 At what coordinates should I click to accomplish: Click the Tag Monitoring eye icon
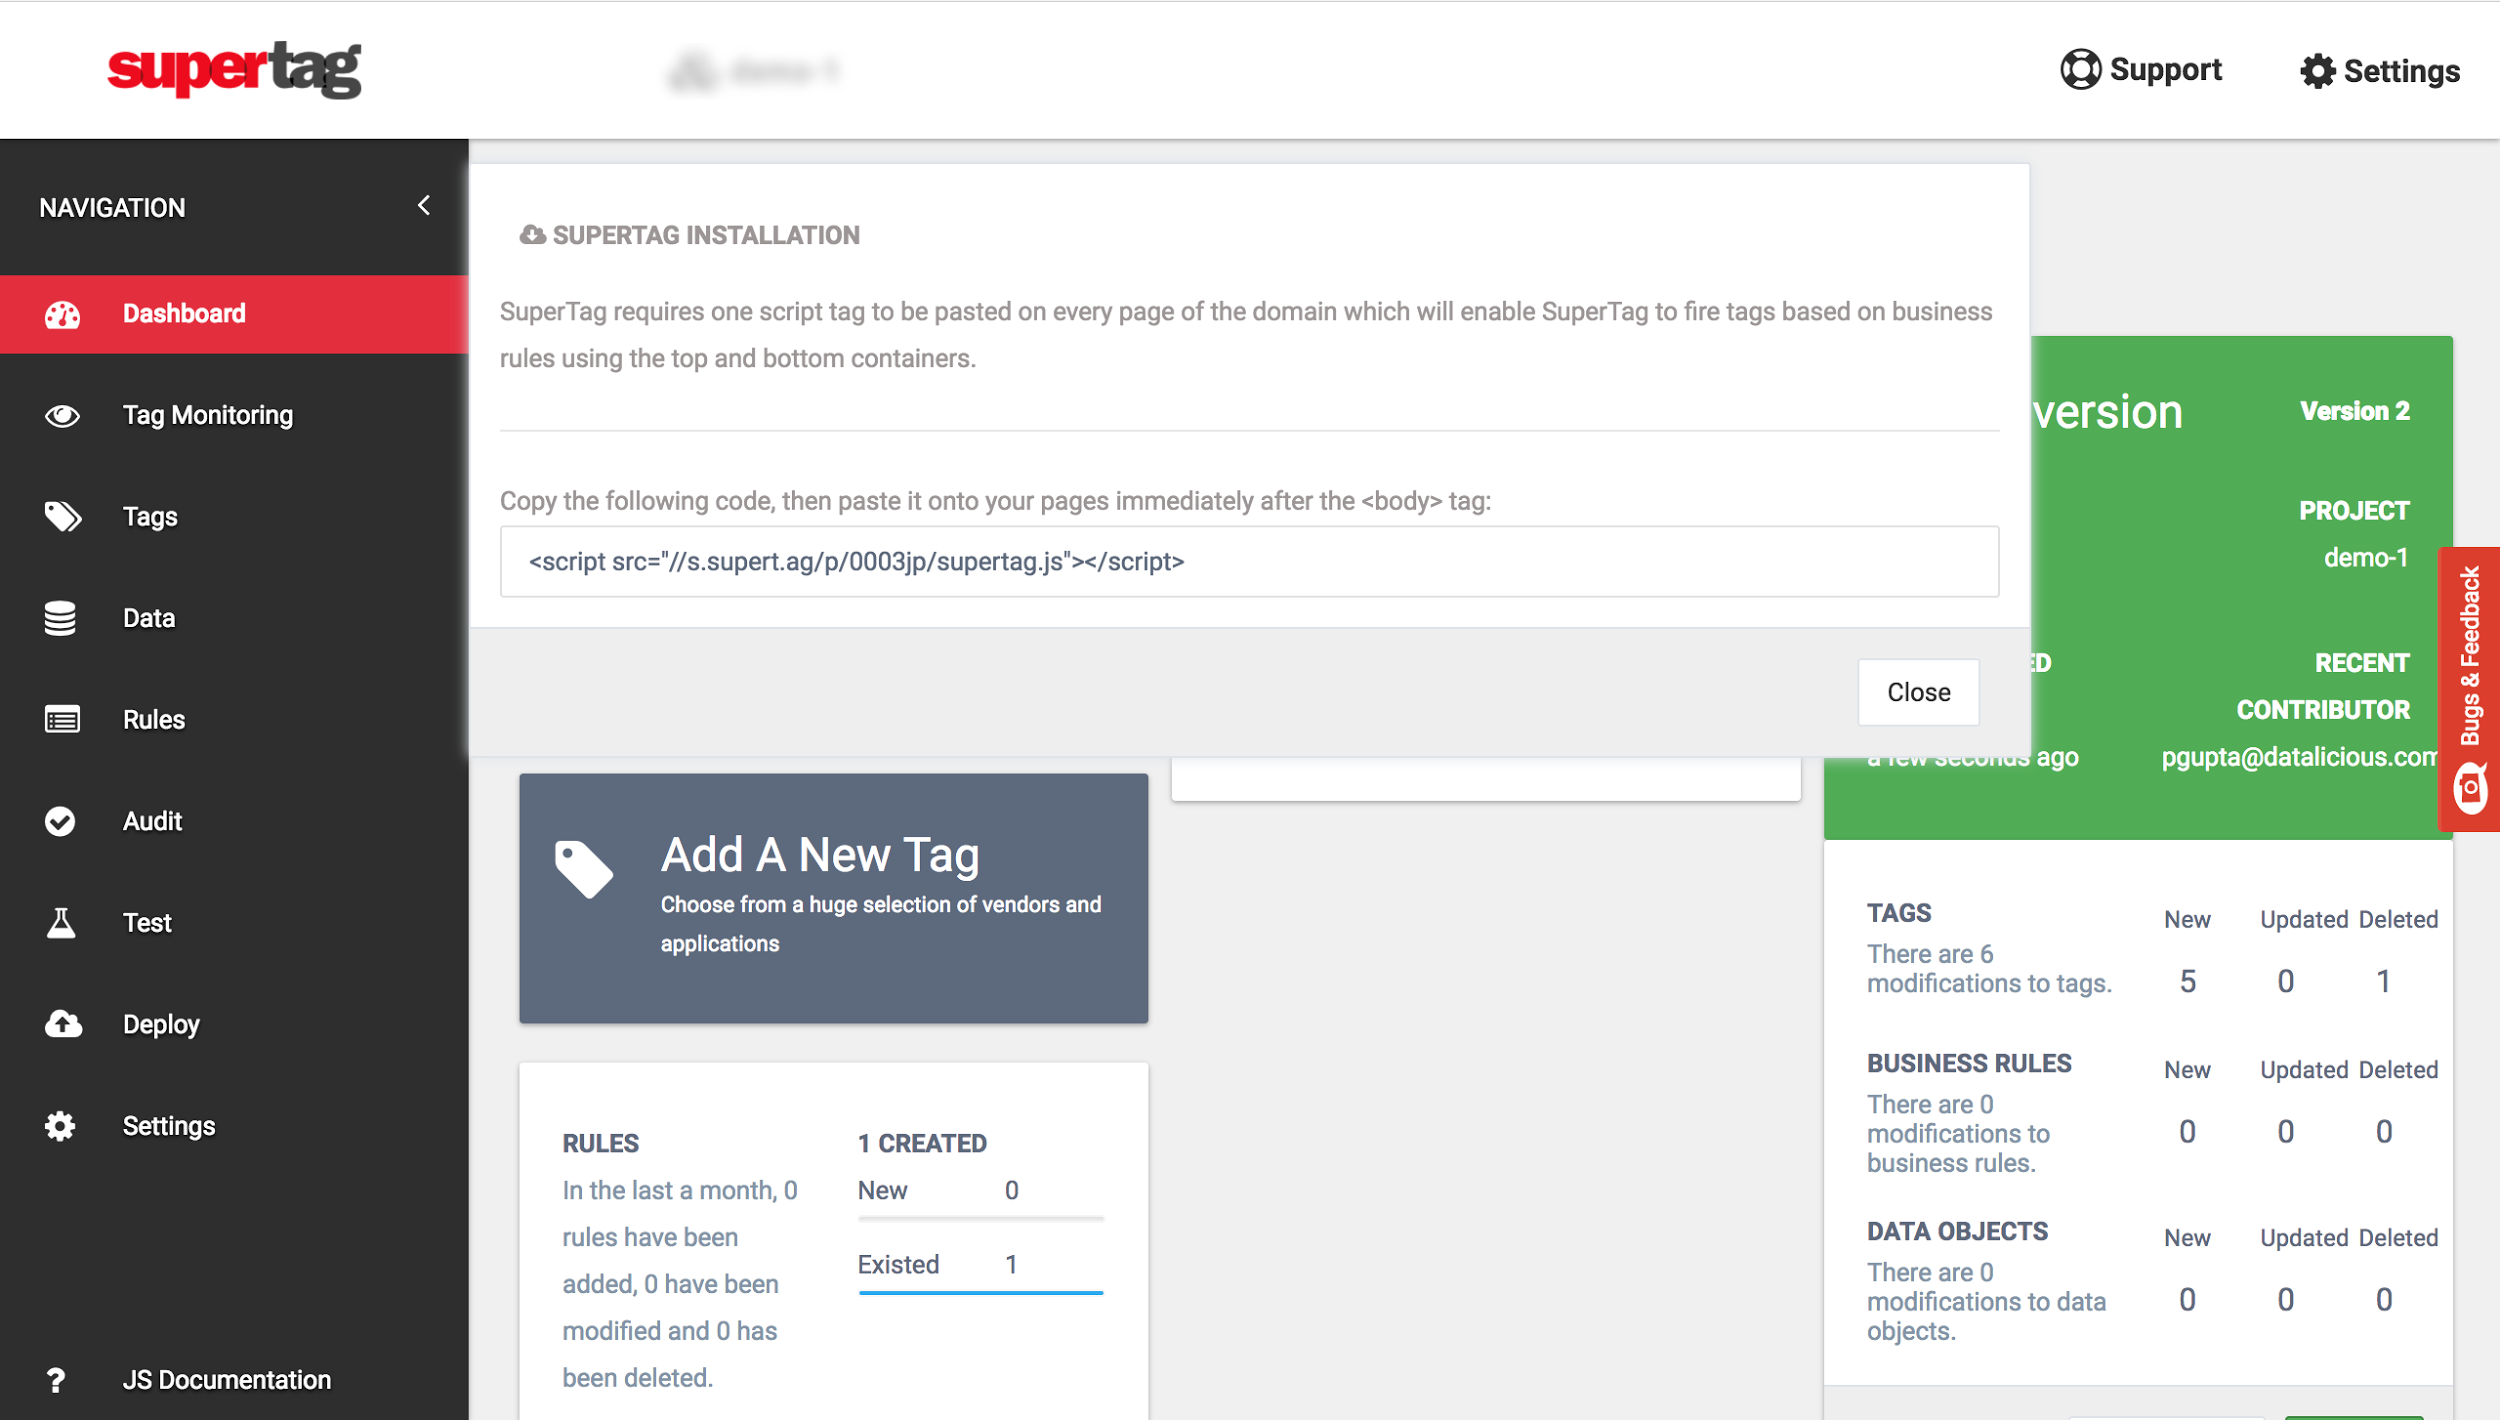coord(62,415)
